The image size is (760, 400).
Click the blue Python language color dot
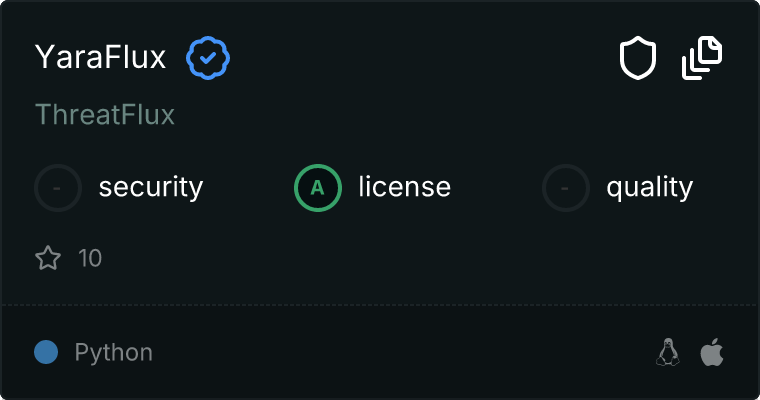(x=46, y=352)
